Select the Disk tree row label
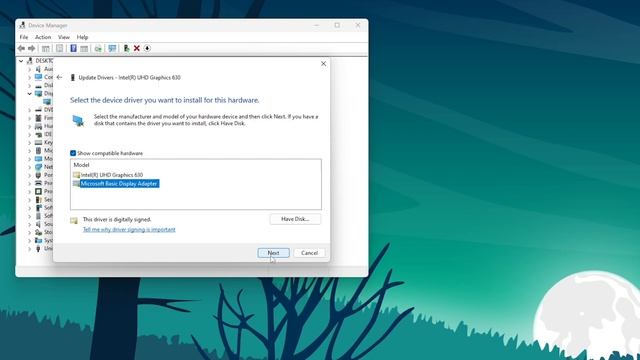640x360 pixels. [49, 85]
